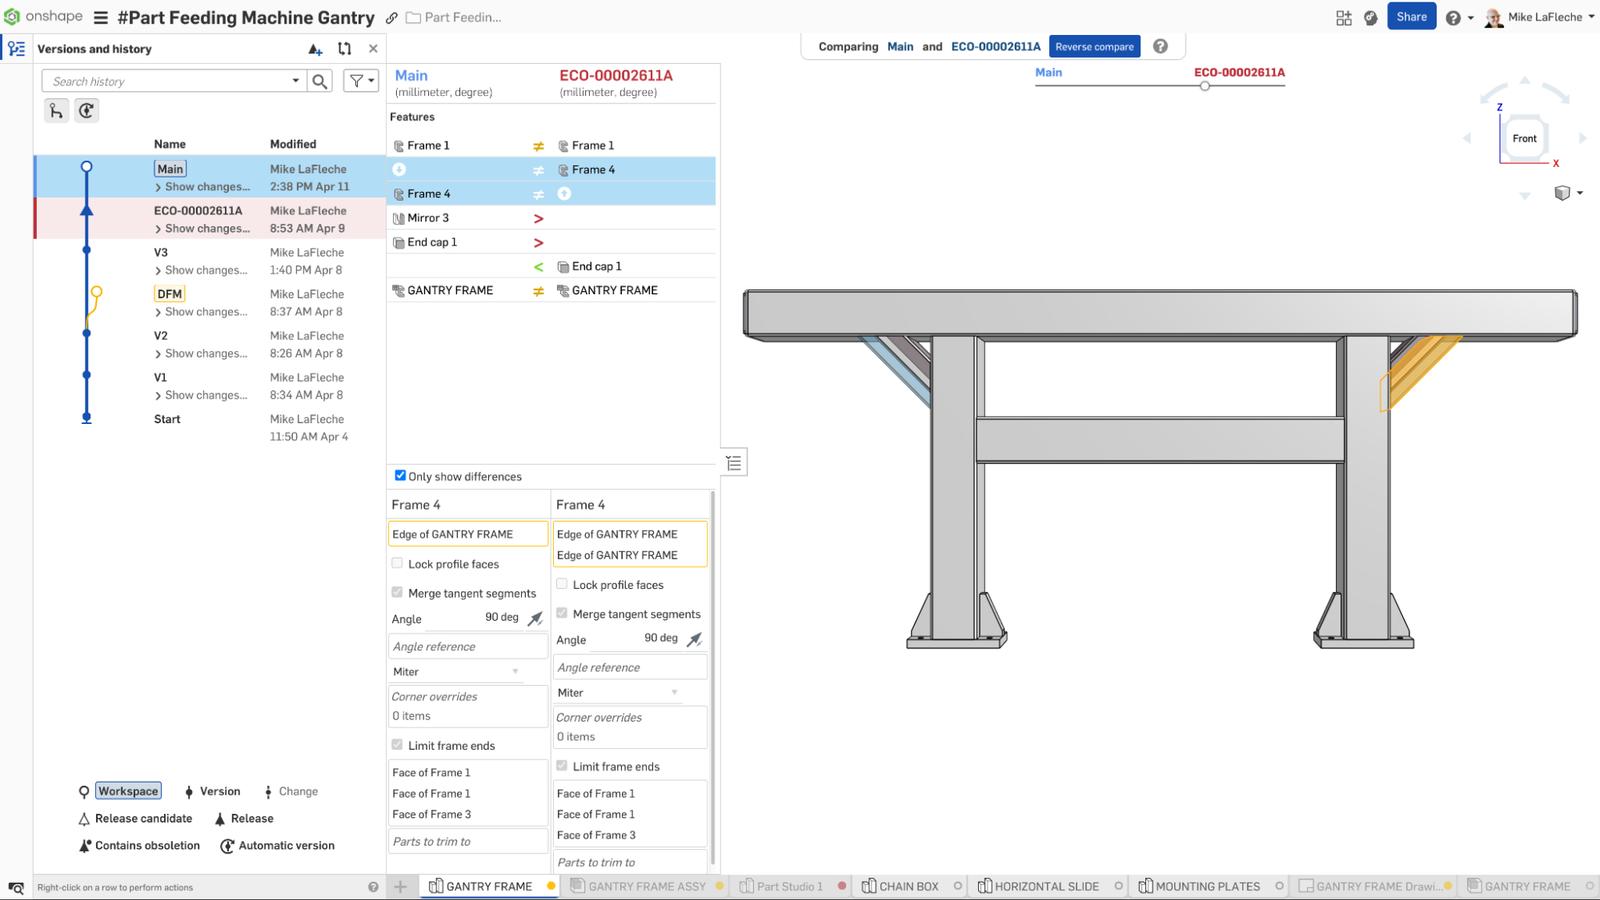This screenshot has height=900, width=1600.
Task: Open the Miter corner type dropdown
Action: point(456,672)
